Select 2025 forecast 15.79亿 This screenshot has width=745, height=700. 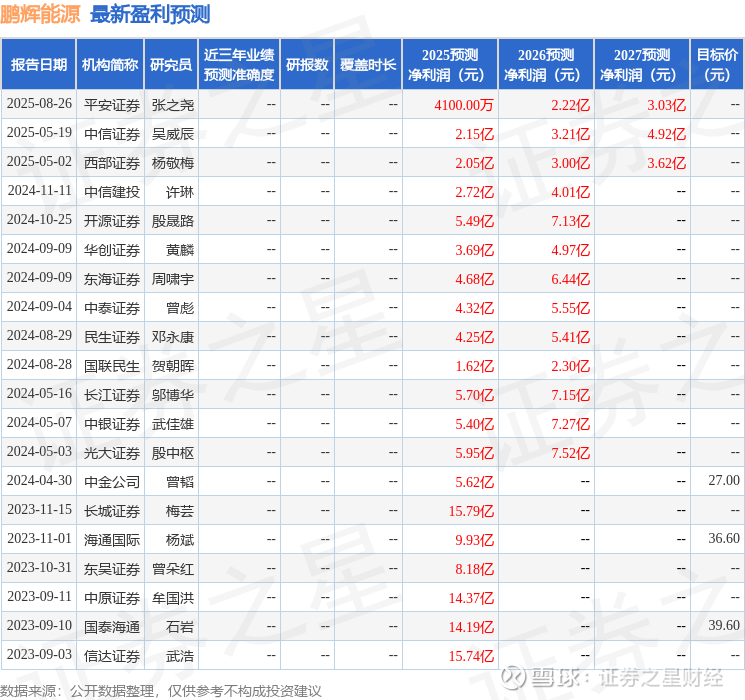pyautogui.click(x=471, y=511)
